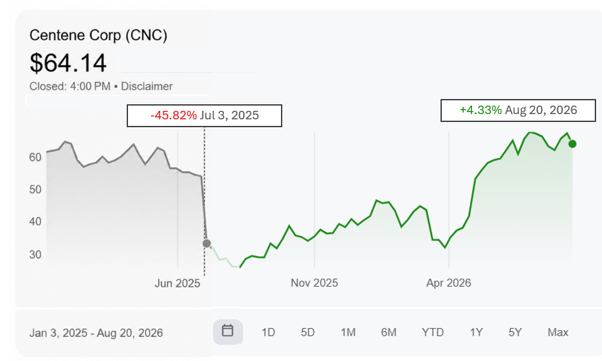Click the gray Jul 3, 2025 chart marker
Screen dimensions: 602x361
click(x=207, y=243)
